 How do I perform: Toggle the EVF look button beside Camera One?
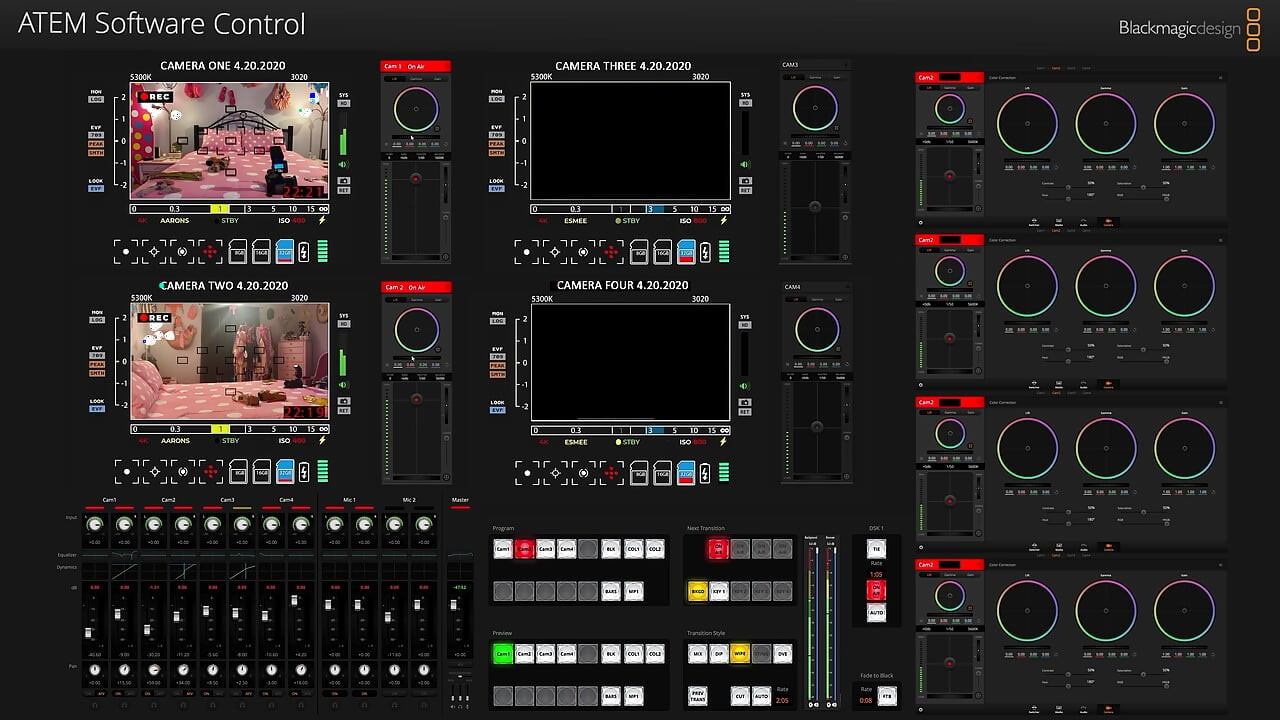click(x=96, y=188)
